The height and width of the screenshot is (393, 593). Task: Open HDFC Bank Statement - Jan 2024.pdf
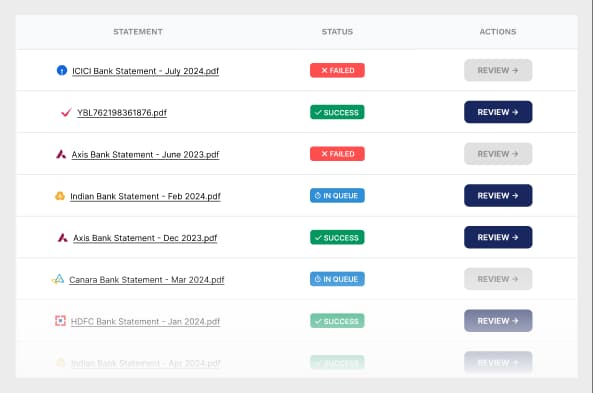click(145, 322)
